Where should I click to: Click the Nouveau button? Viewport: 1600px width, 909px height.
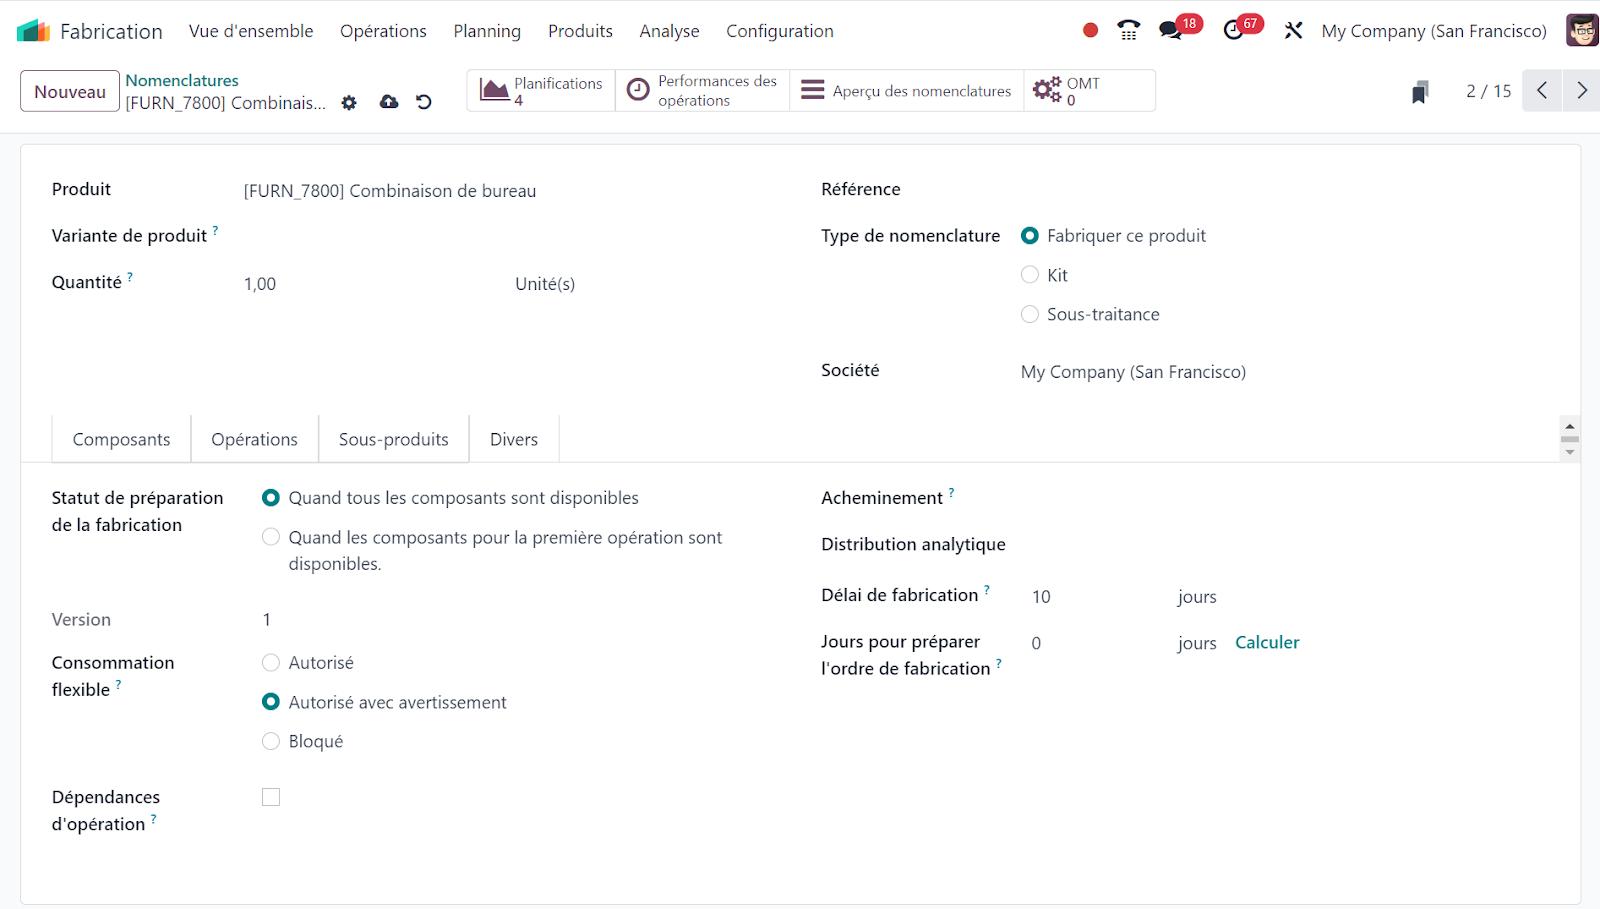click(70, 91)
